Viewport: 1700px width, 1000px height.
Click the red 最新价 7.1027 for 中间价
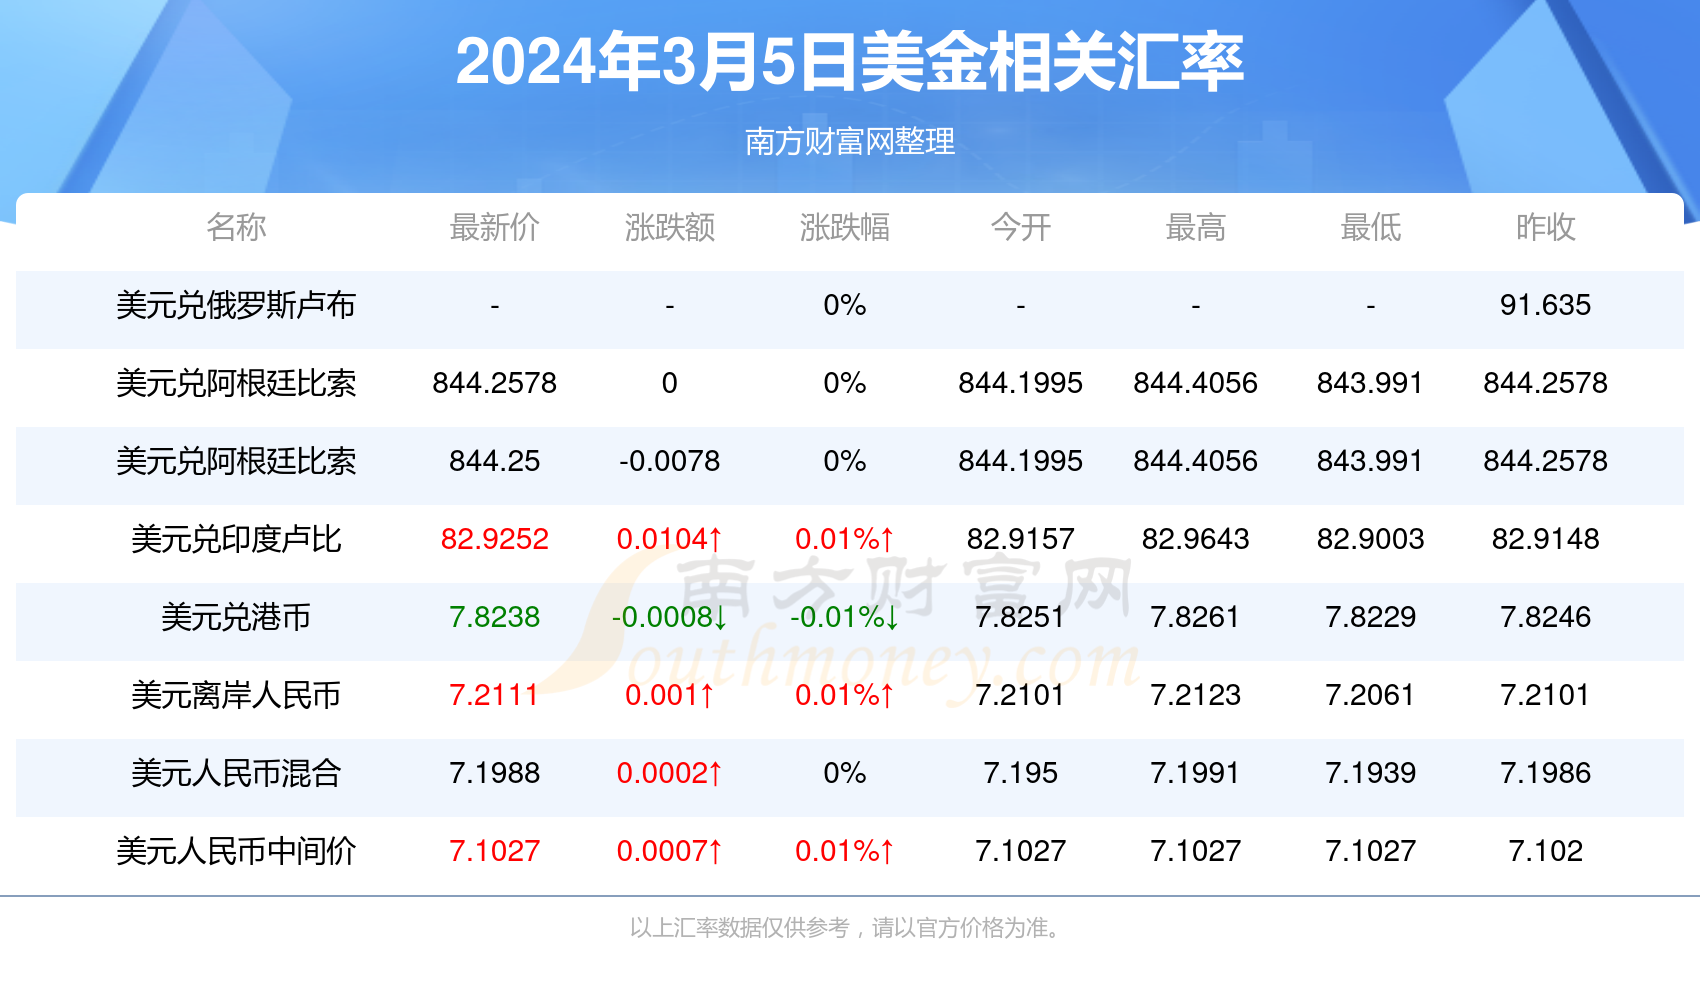tap(494, 851)
